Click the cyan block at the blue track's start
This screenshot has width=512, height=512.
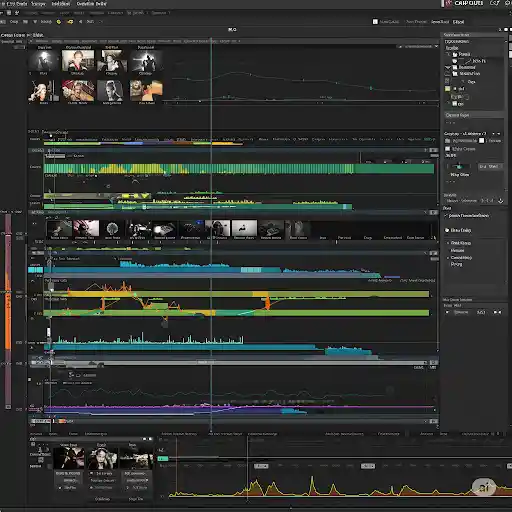[35, 270]
